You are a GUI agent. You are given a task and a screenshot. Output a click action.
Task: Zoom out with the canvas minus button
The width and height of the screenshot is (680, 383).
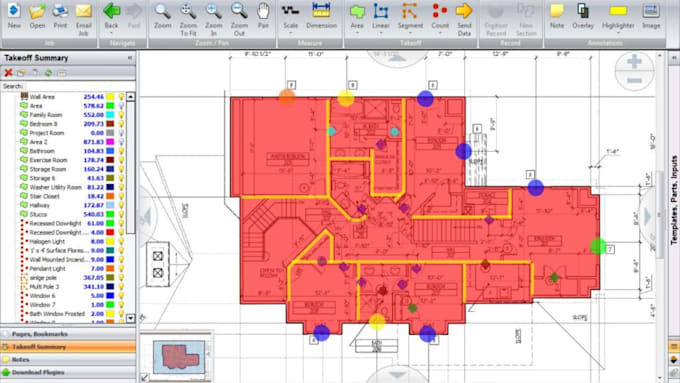point(634,81)
